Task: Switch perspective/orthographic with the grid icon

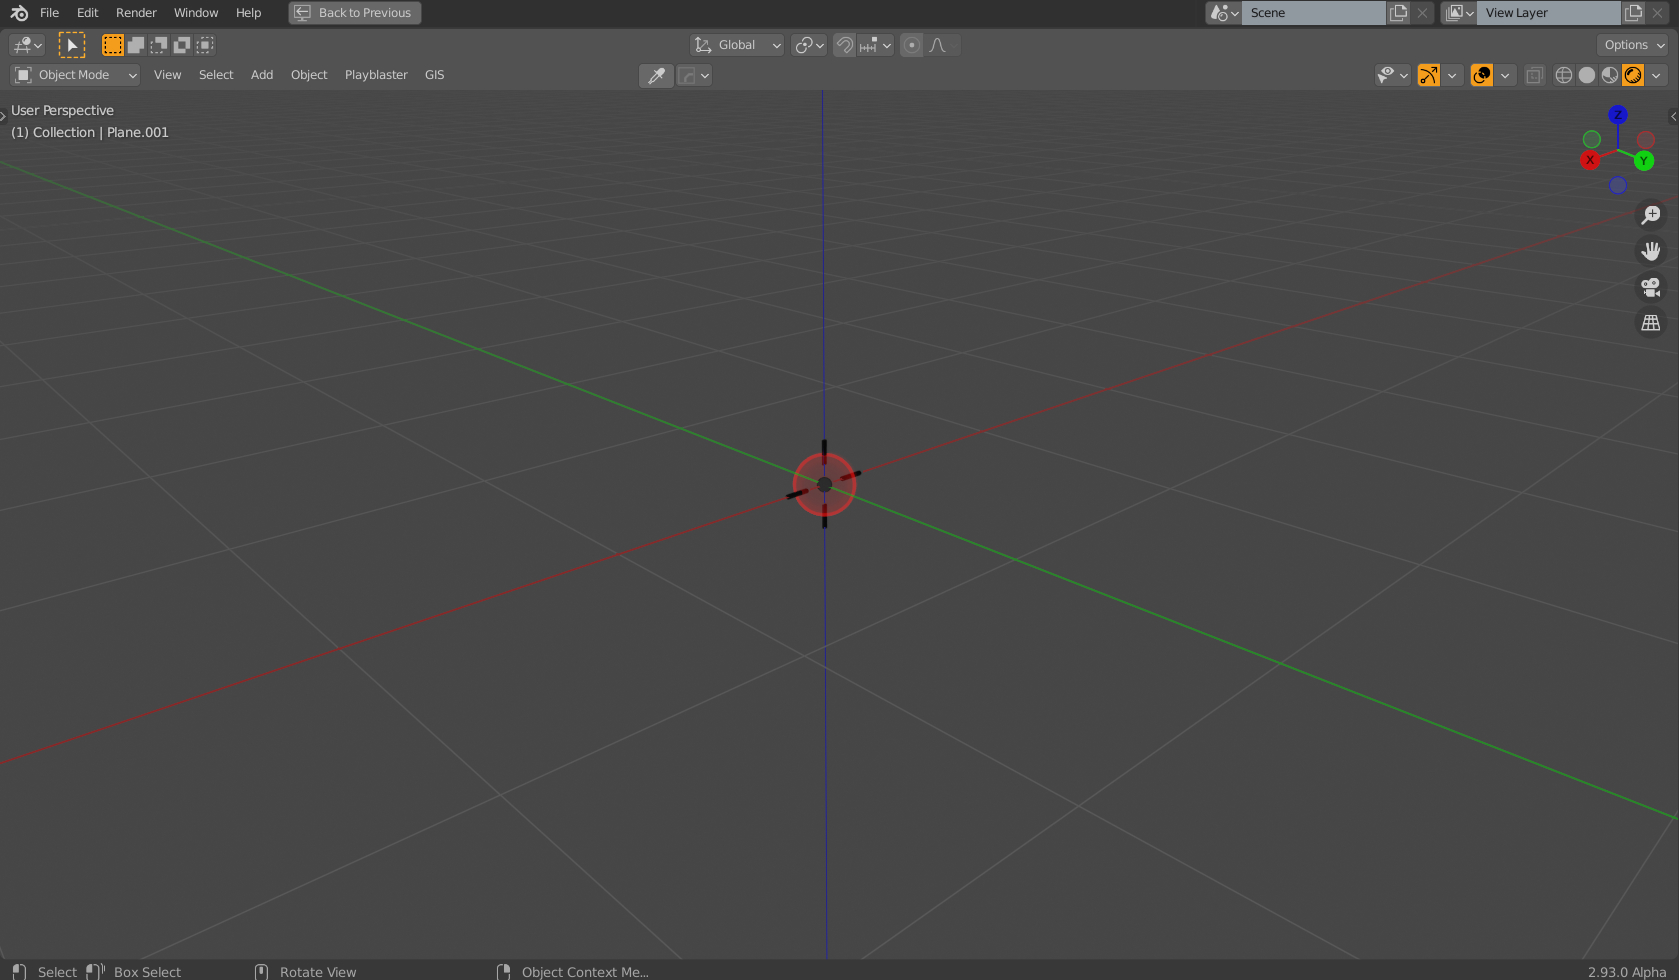Action: tap(1651, 323)
